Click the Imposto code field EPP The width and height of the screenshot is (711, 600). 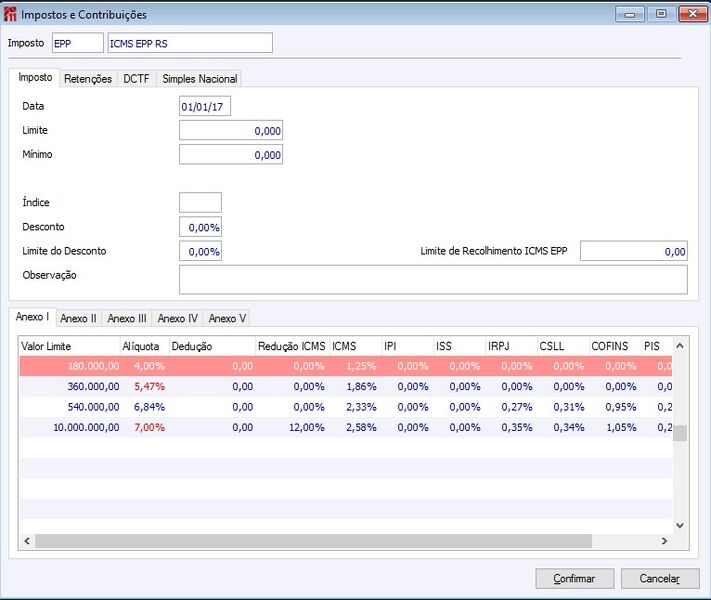click(78, 43)
